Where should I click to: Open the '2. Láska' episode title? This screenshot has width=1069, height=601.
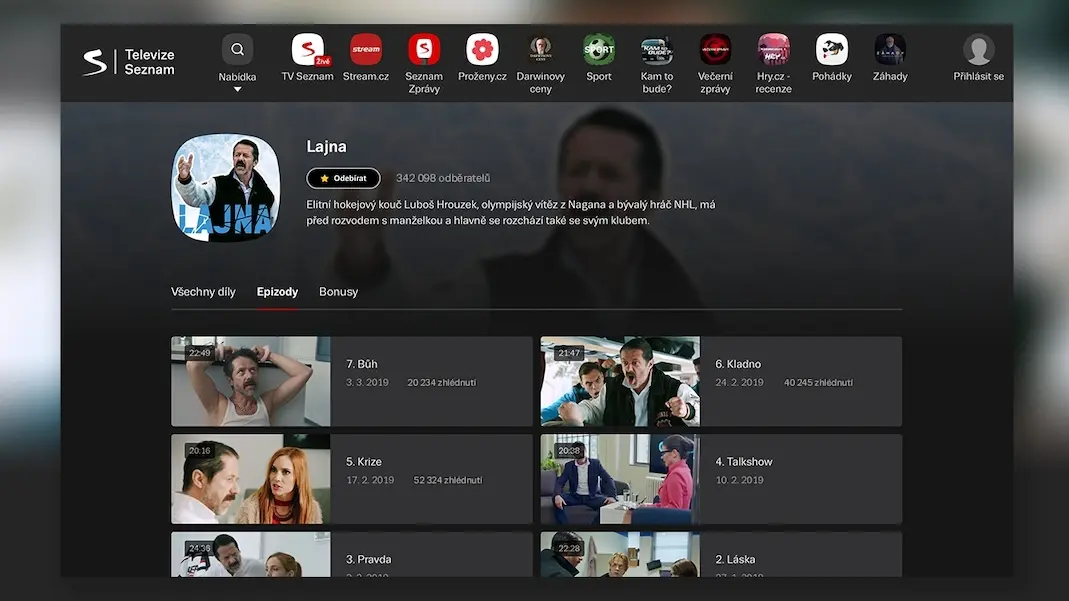pyautogui.click(x=735, y=559)
